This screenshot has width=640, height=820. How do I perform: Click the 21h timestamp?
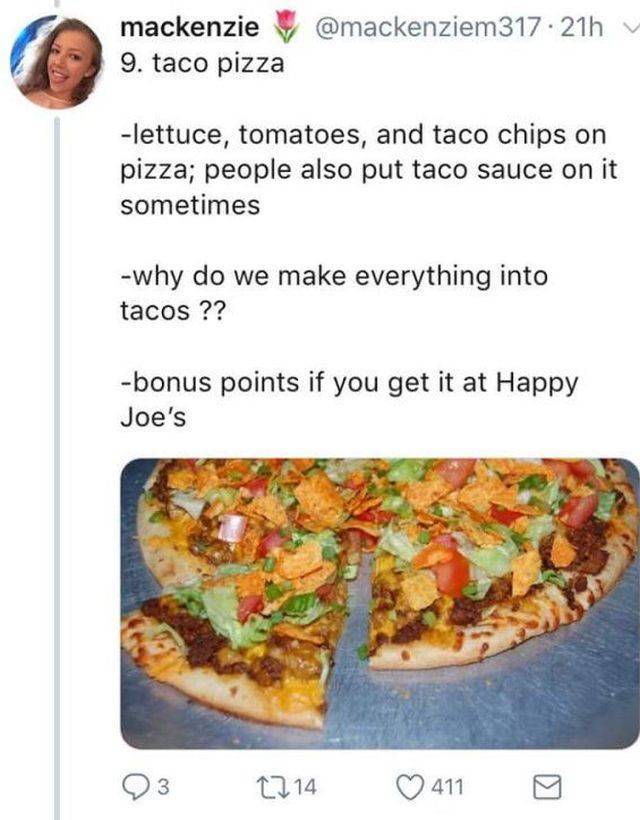[x=583, y=27]
